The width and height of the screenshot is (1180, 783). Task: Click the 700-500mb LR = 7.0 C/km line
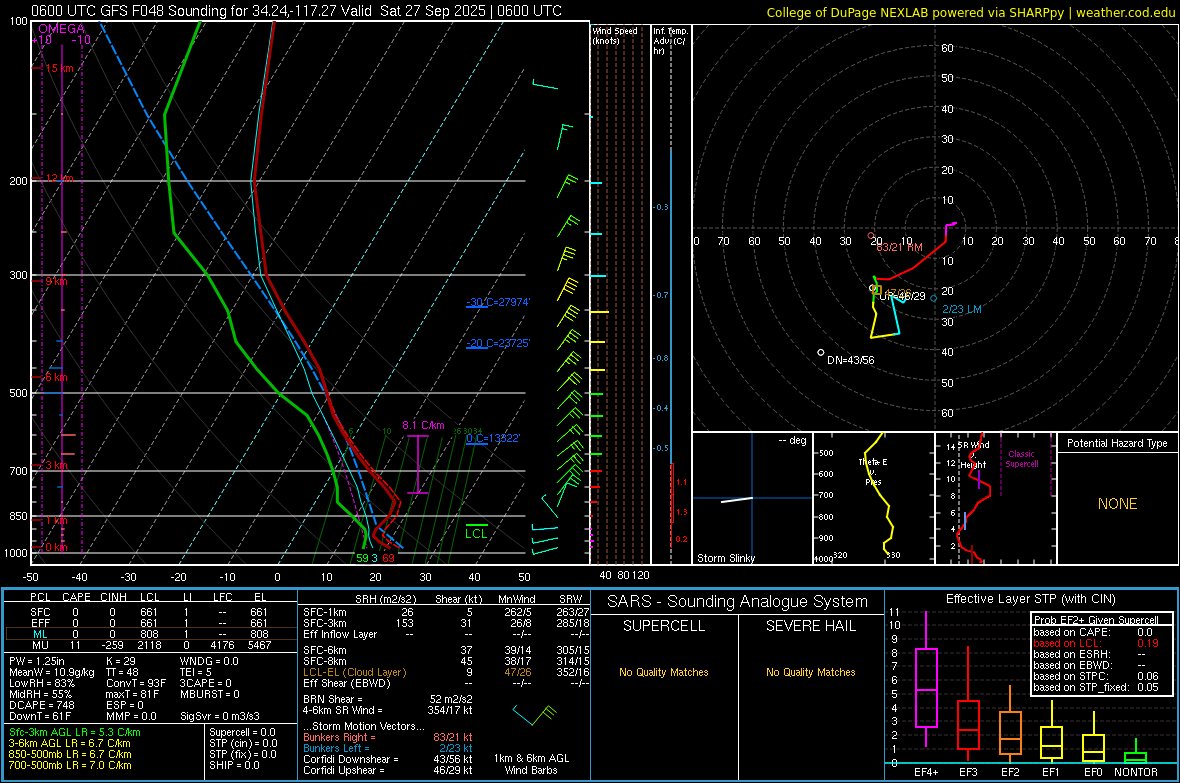click(x=70, y=765)
